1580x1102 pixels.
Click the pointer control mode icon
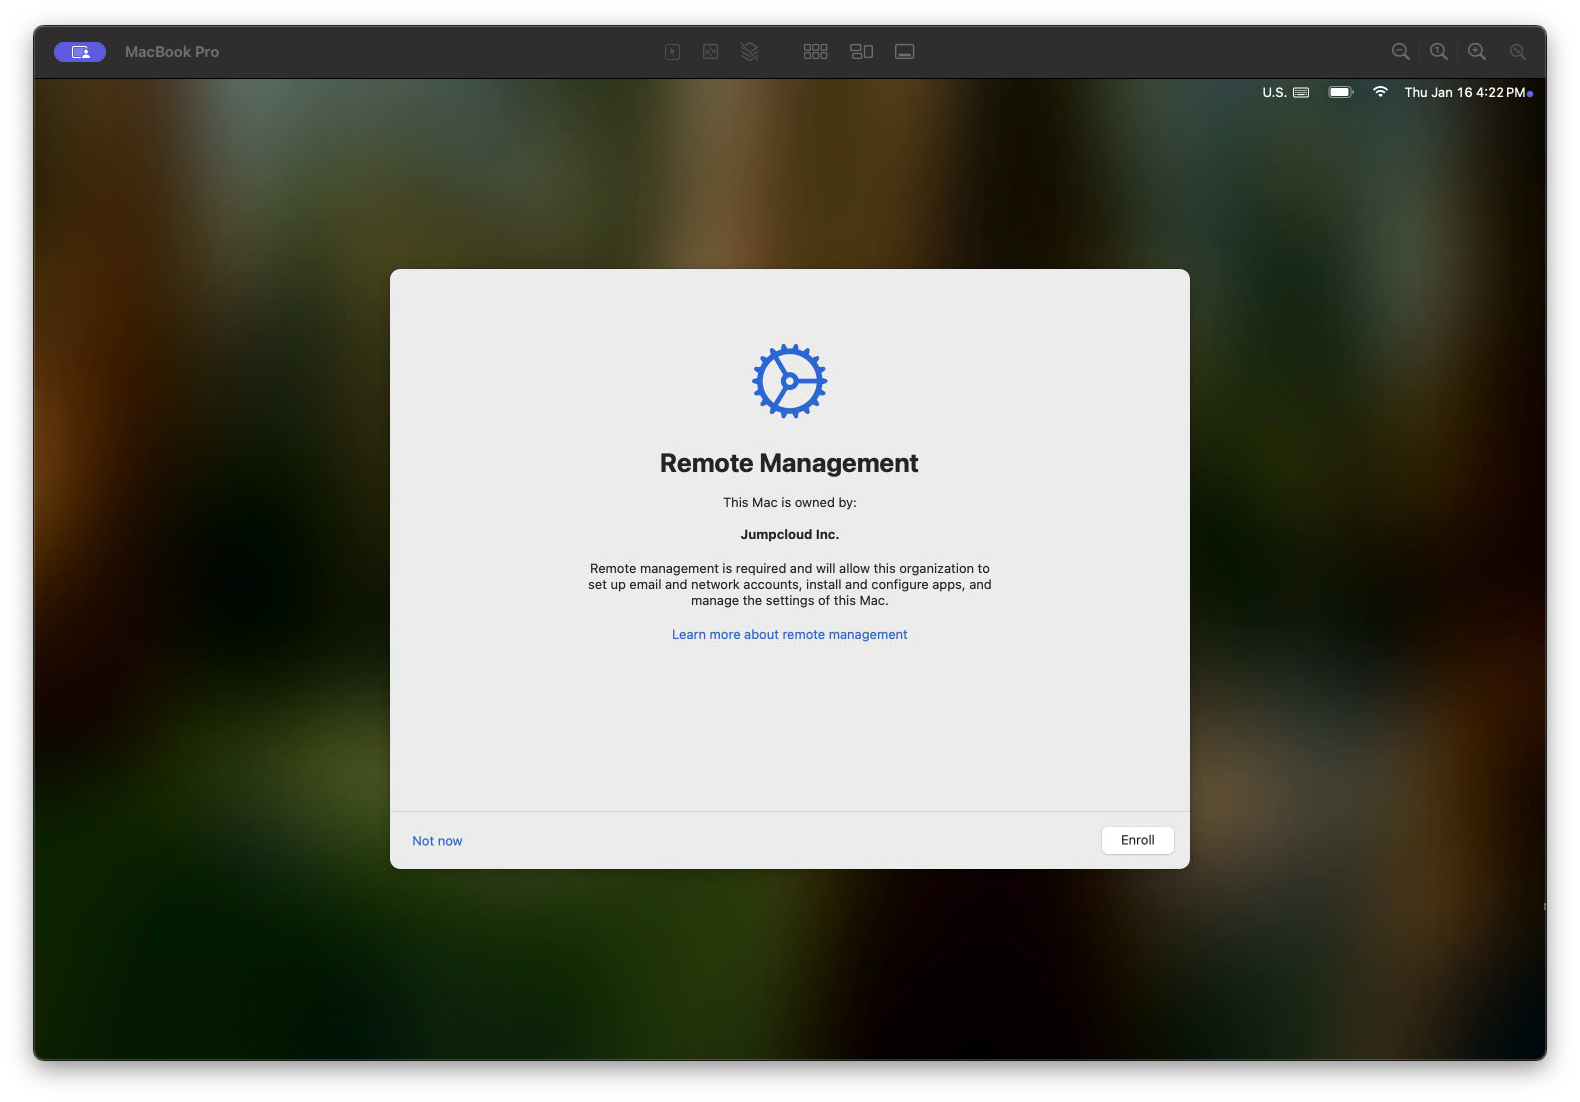coord(672,52)
